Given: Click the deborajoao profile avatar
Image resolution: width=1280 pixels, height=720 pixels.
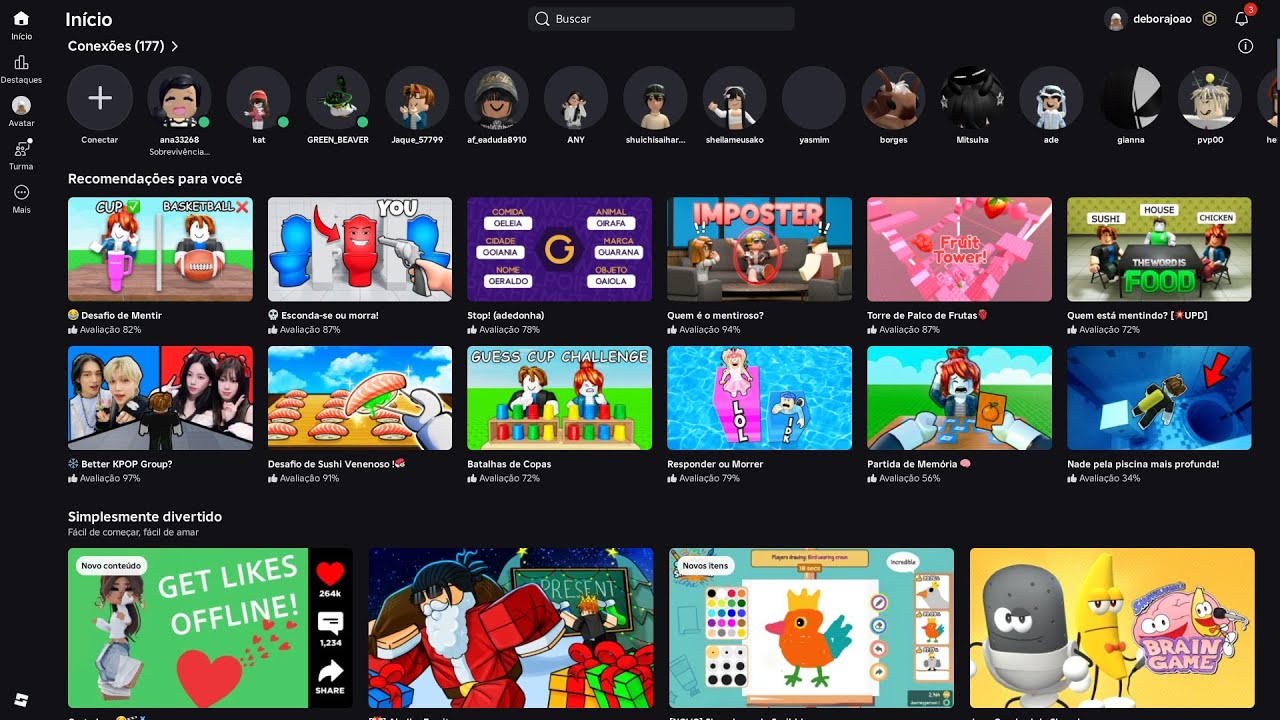Looking at the screenshot, I should click(1116, 19).
